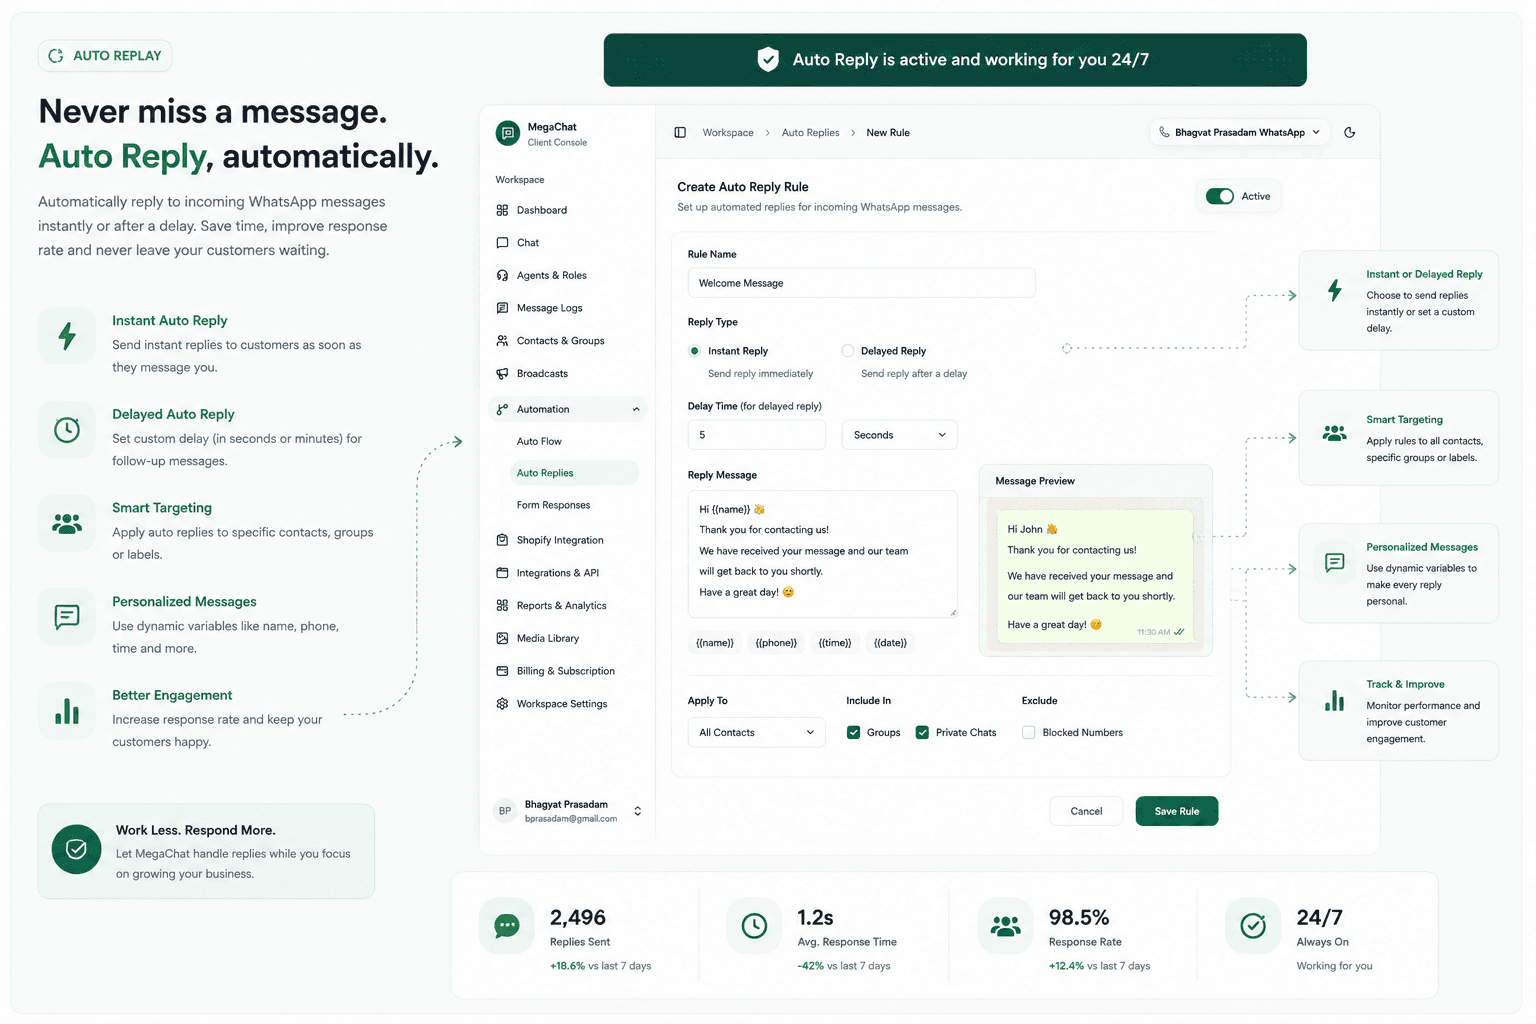Viewport: 1536px width, 1024px height.
Task: Open Billing & Subscription card icon
Action: coord(502,671)
